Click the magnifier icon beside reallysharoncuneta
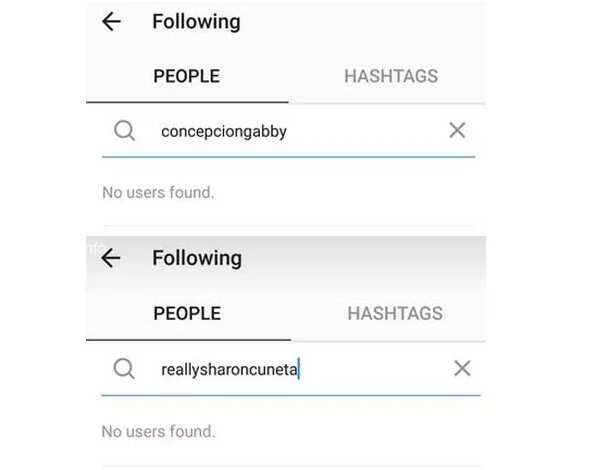608x470 pixels. coord(124,368)
